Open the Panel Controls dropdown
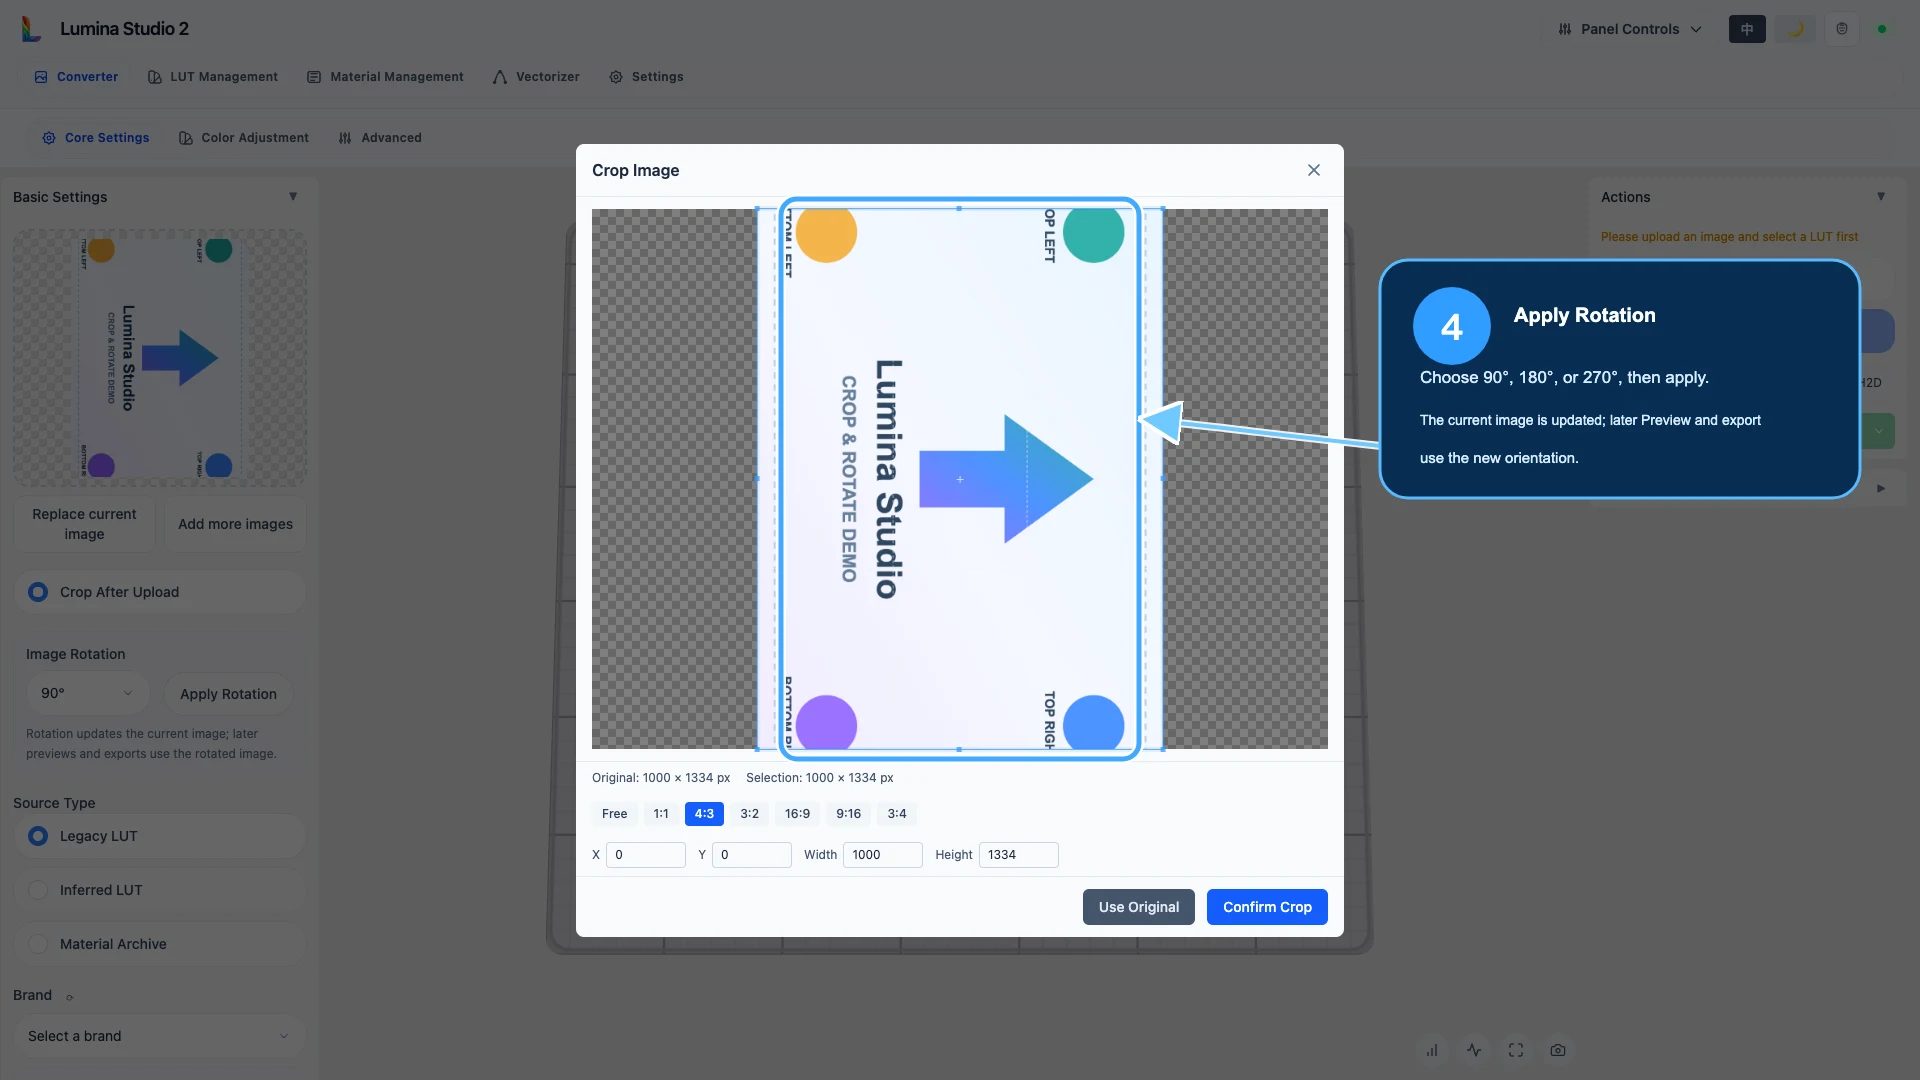The height and width of the screenshot is (1080, 1920). point(1630,29)
